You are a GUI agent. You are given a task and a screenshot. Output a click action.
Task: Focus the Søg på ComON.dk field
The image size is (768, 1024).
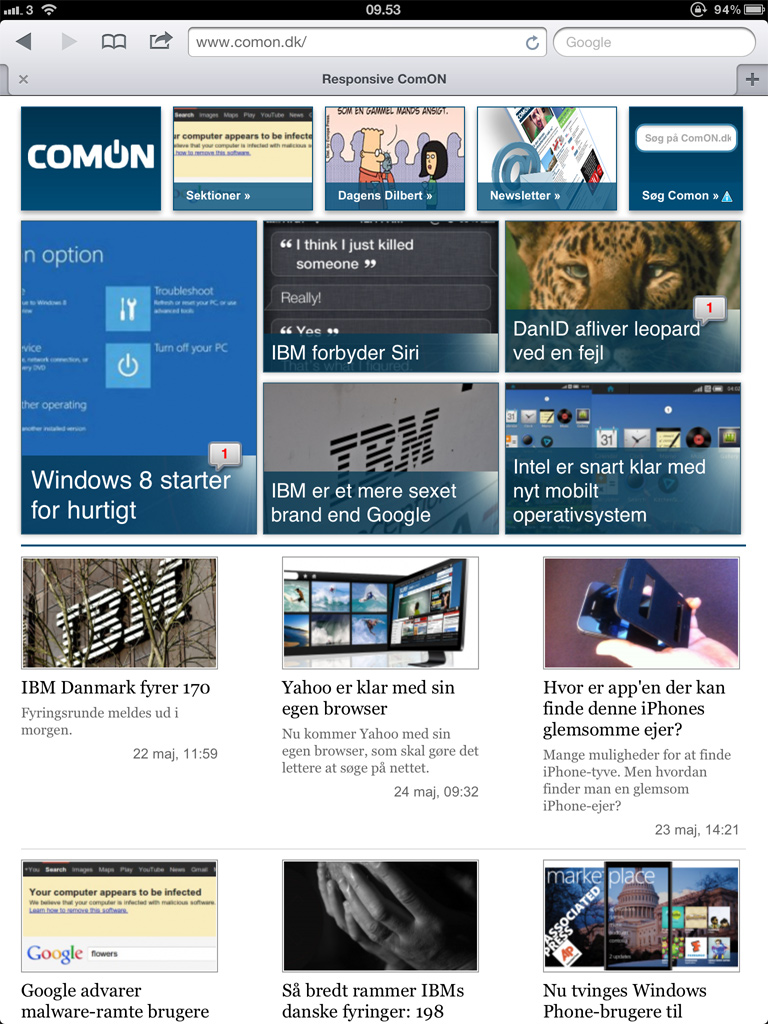pos(686,138)
